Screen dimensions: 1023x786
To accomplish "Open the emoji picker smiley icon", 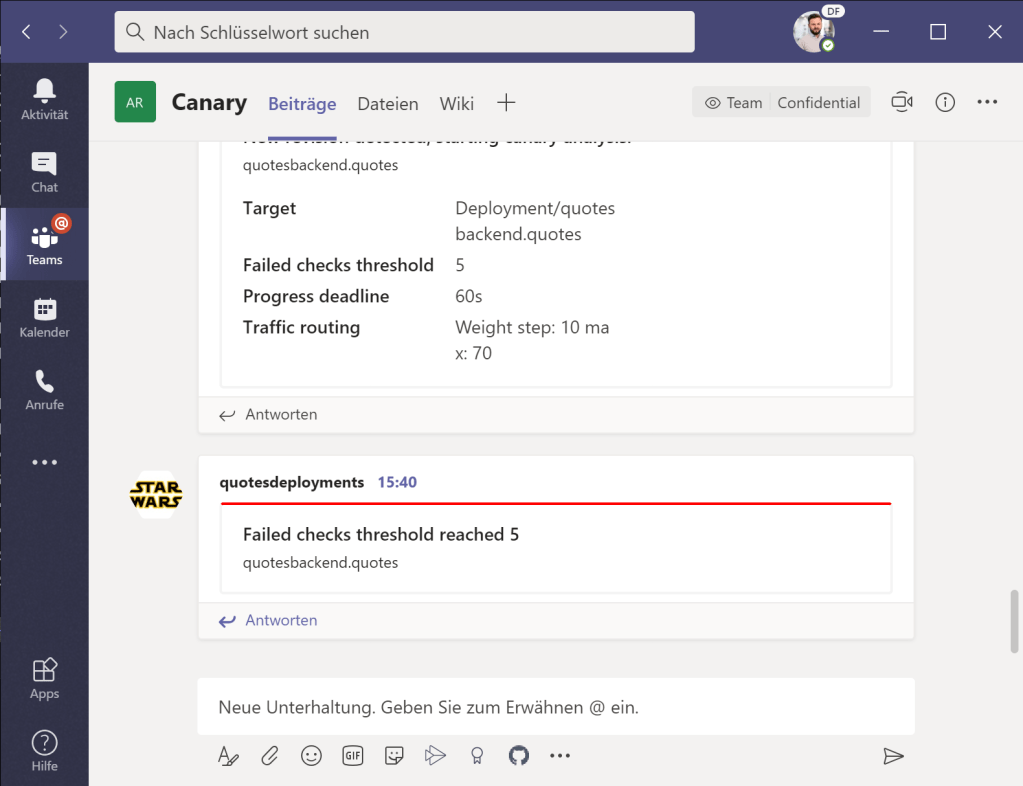I will (311, 756).
